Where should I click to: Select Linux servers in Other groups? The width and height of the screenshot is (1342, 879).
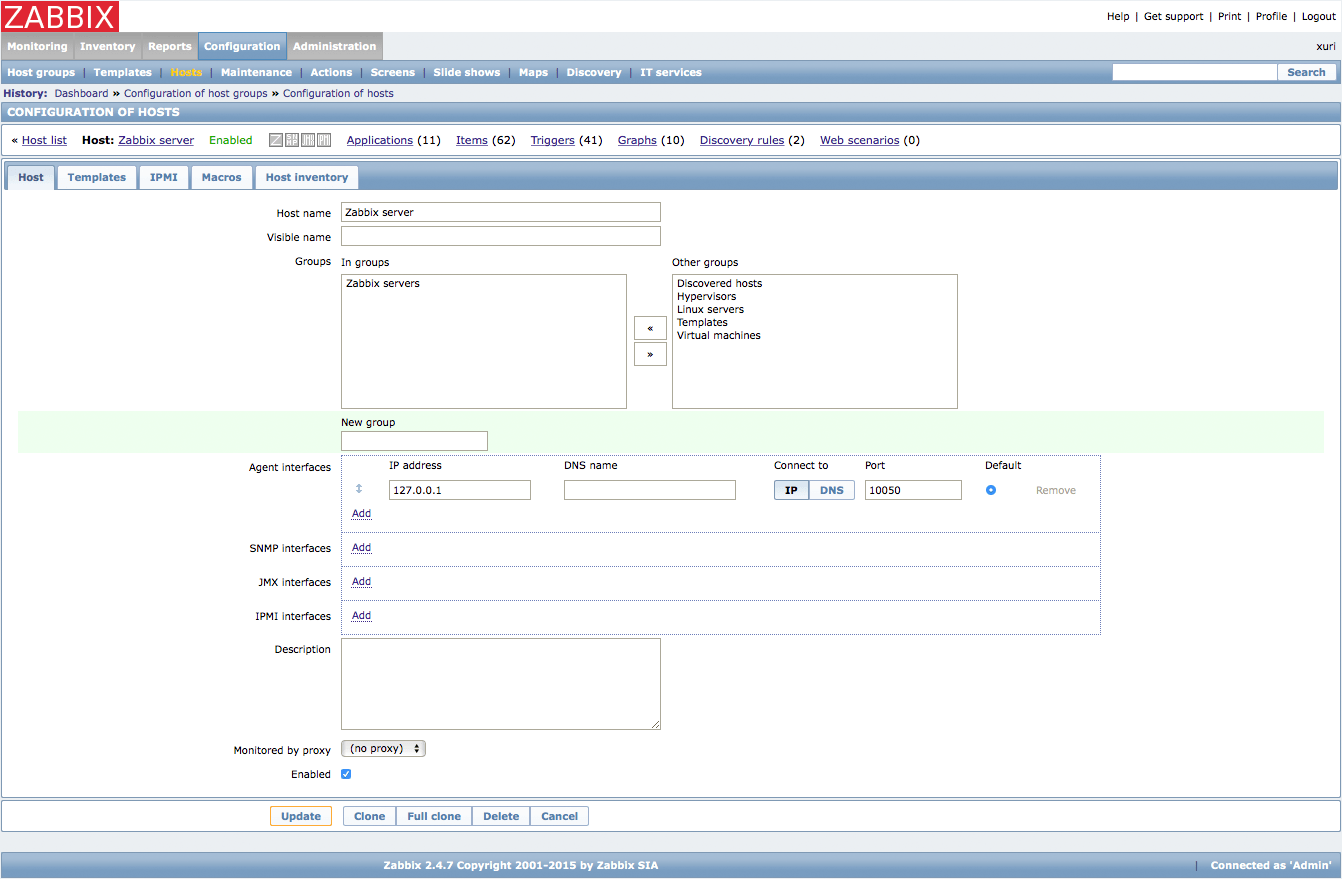(x=710, y=310)
